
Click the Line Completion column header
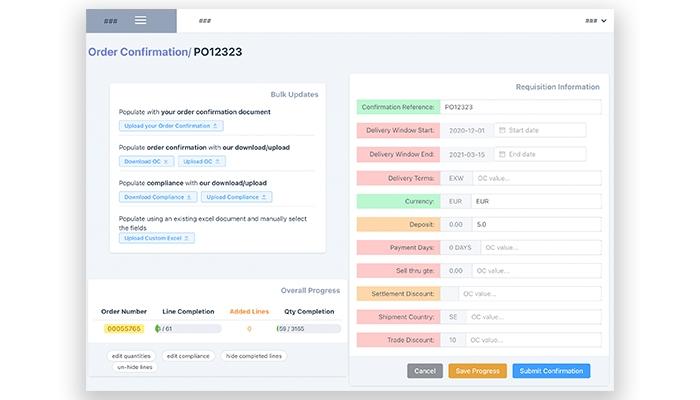tap(188, 312)
